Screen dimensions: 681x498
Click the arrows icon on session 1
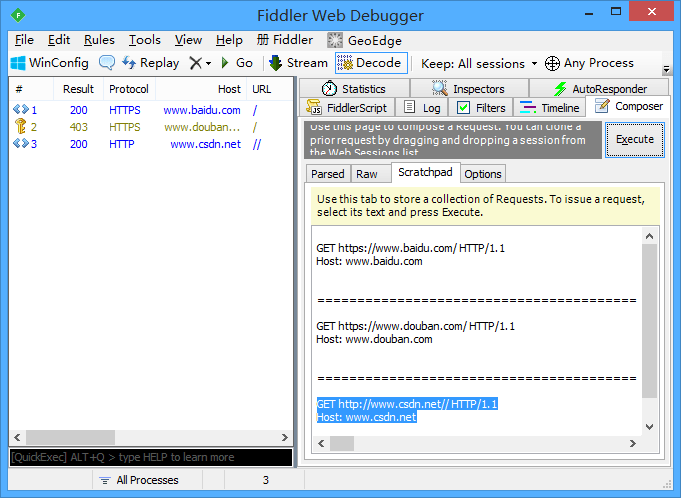pos(21,109)
